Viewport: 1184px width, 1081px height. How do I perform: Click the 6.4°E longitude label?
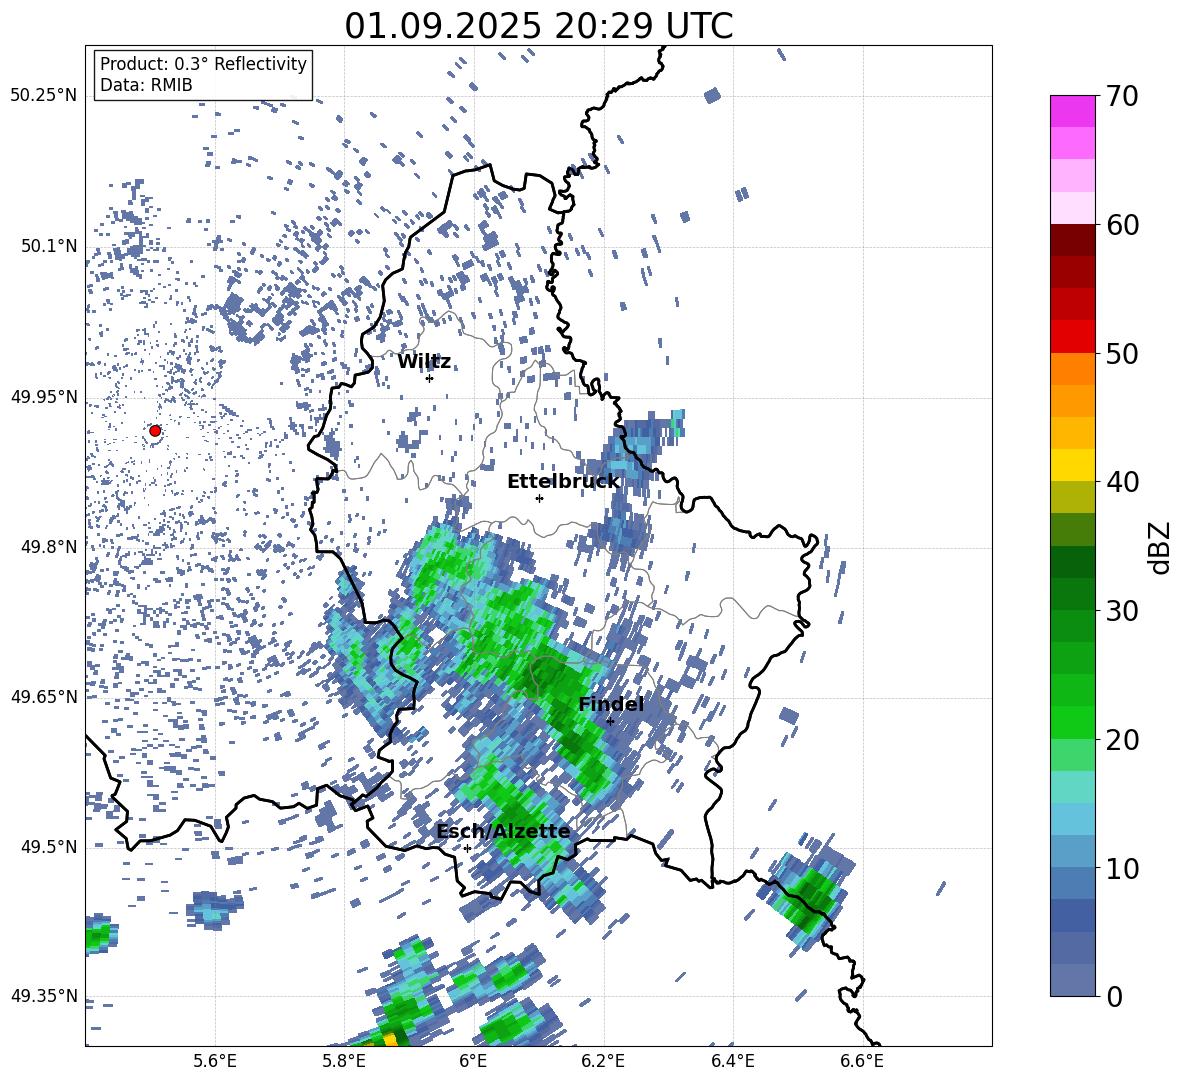point(732,1061)
